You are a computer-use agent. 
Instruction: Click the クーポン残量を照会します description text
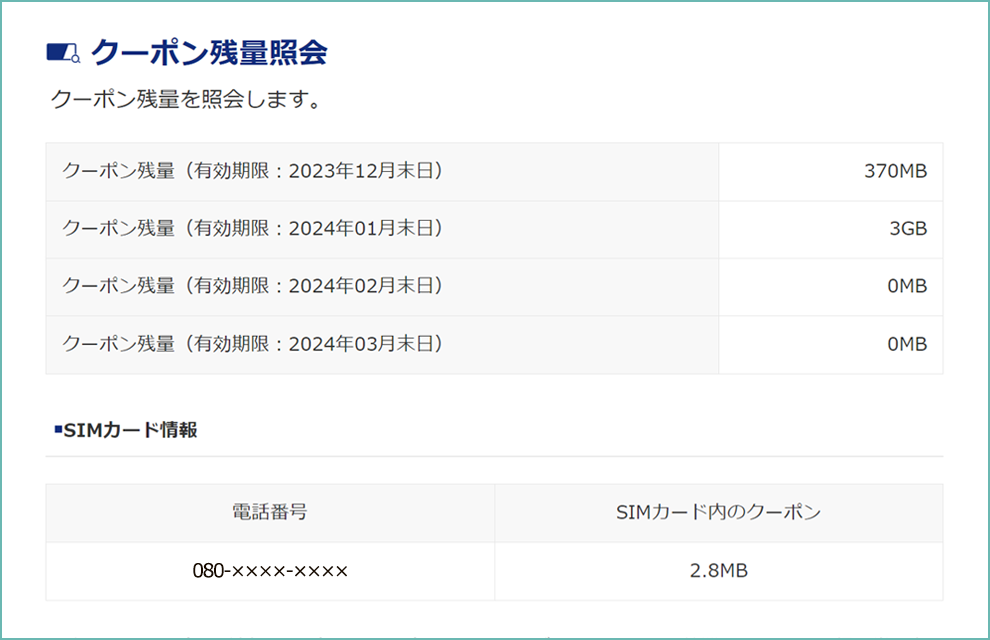(x=186, y=99)
